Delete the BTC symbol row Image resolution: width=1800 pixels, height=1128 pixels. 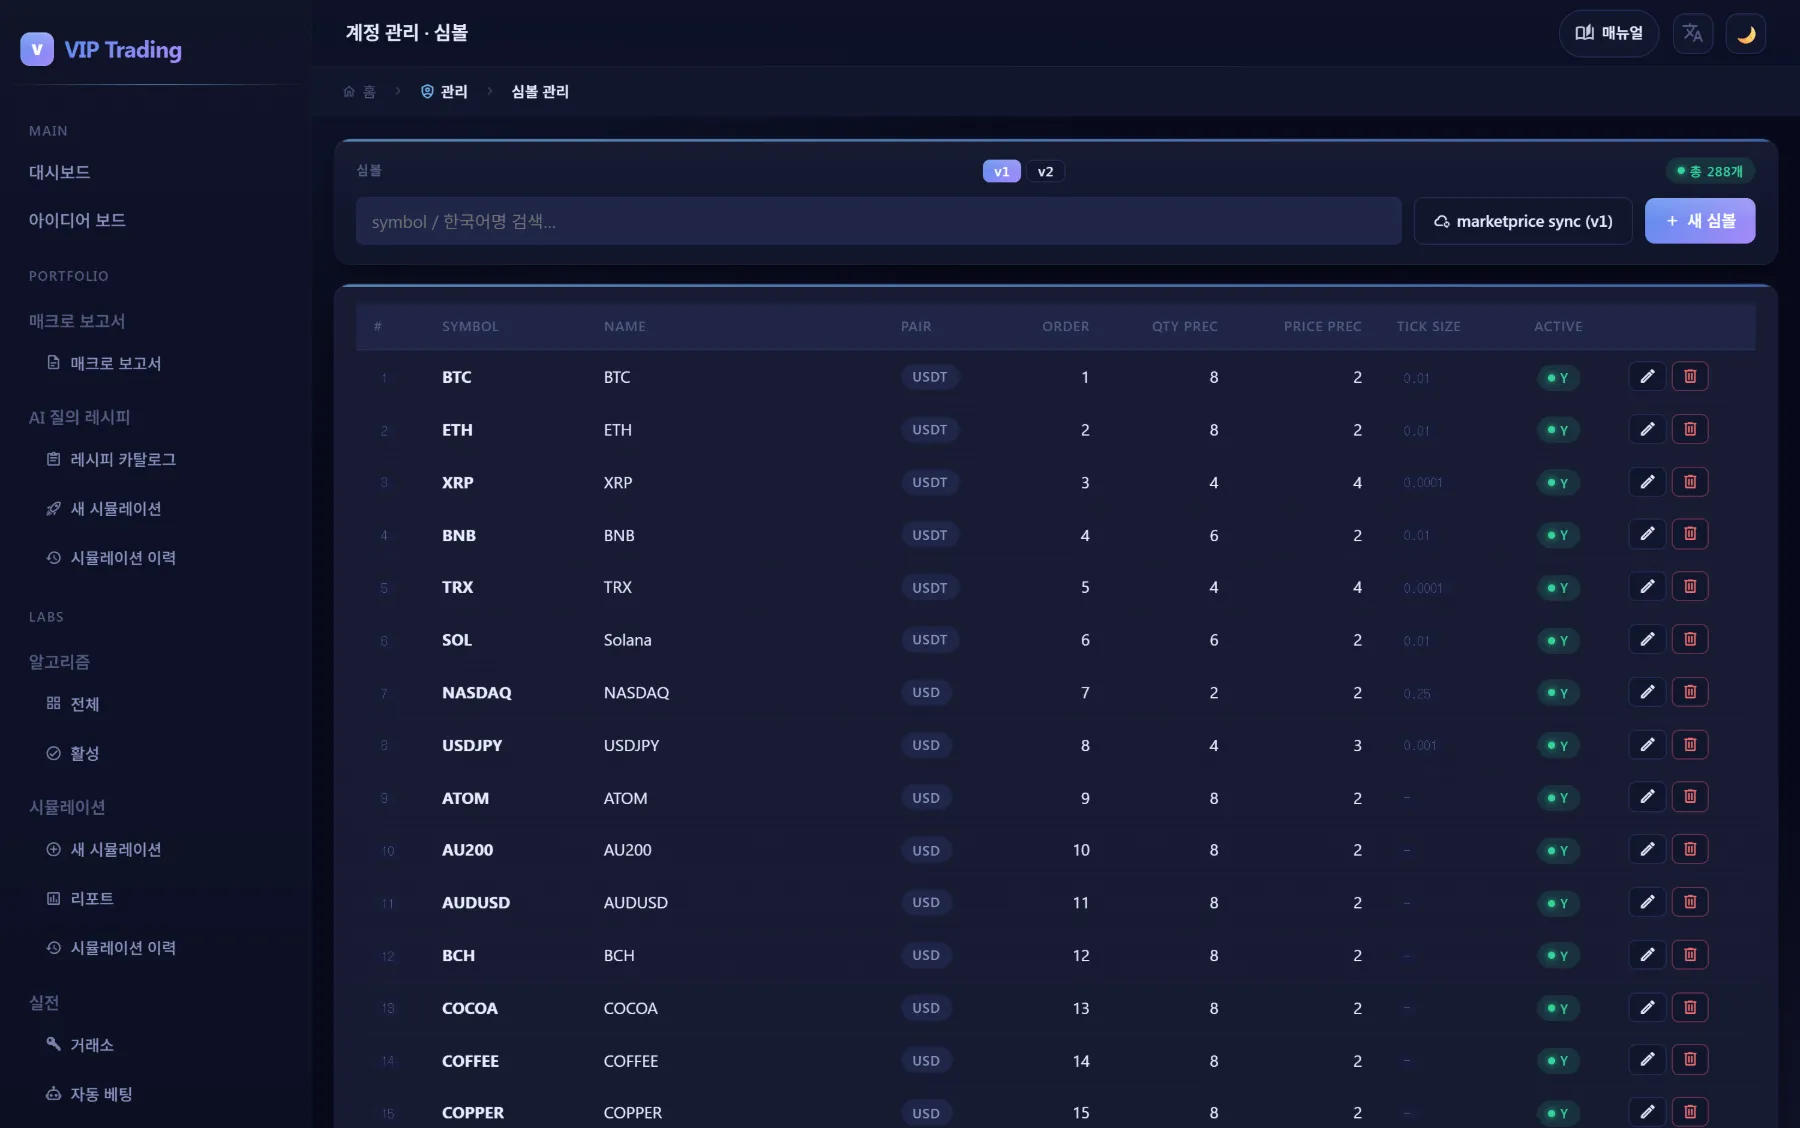tap(1690, 377)
